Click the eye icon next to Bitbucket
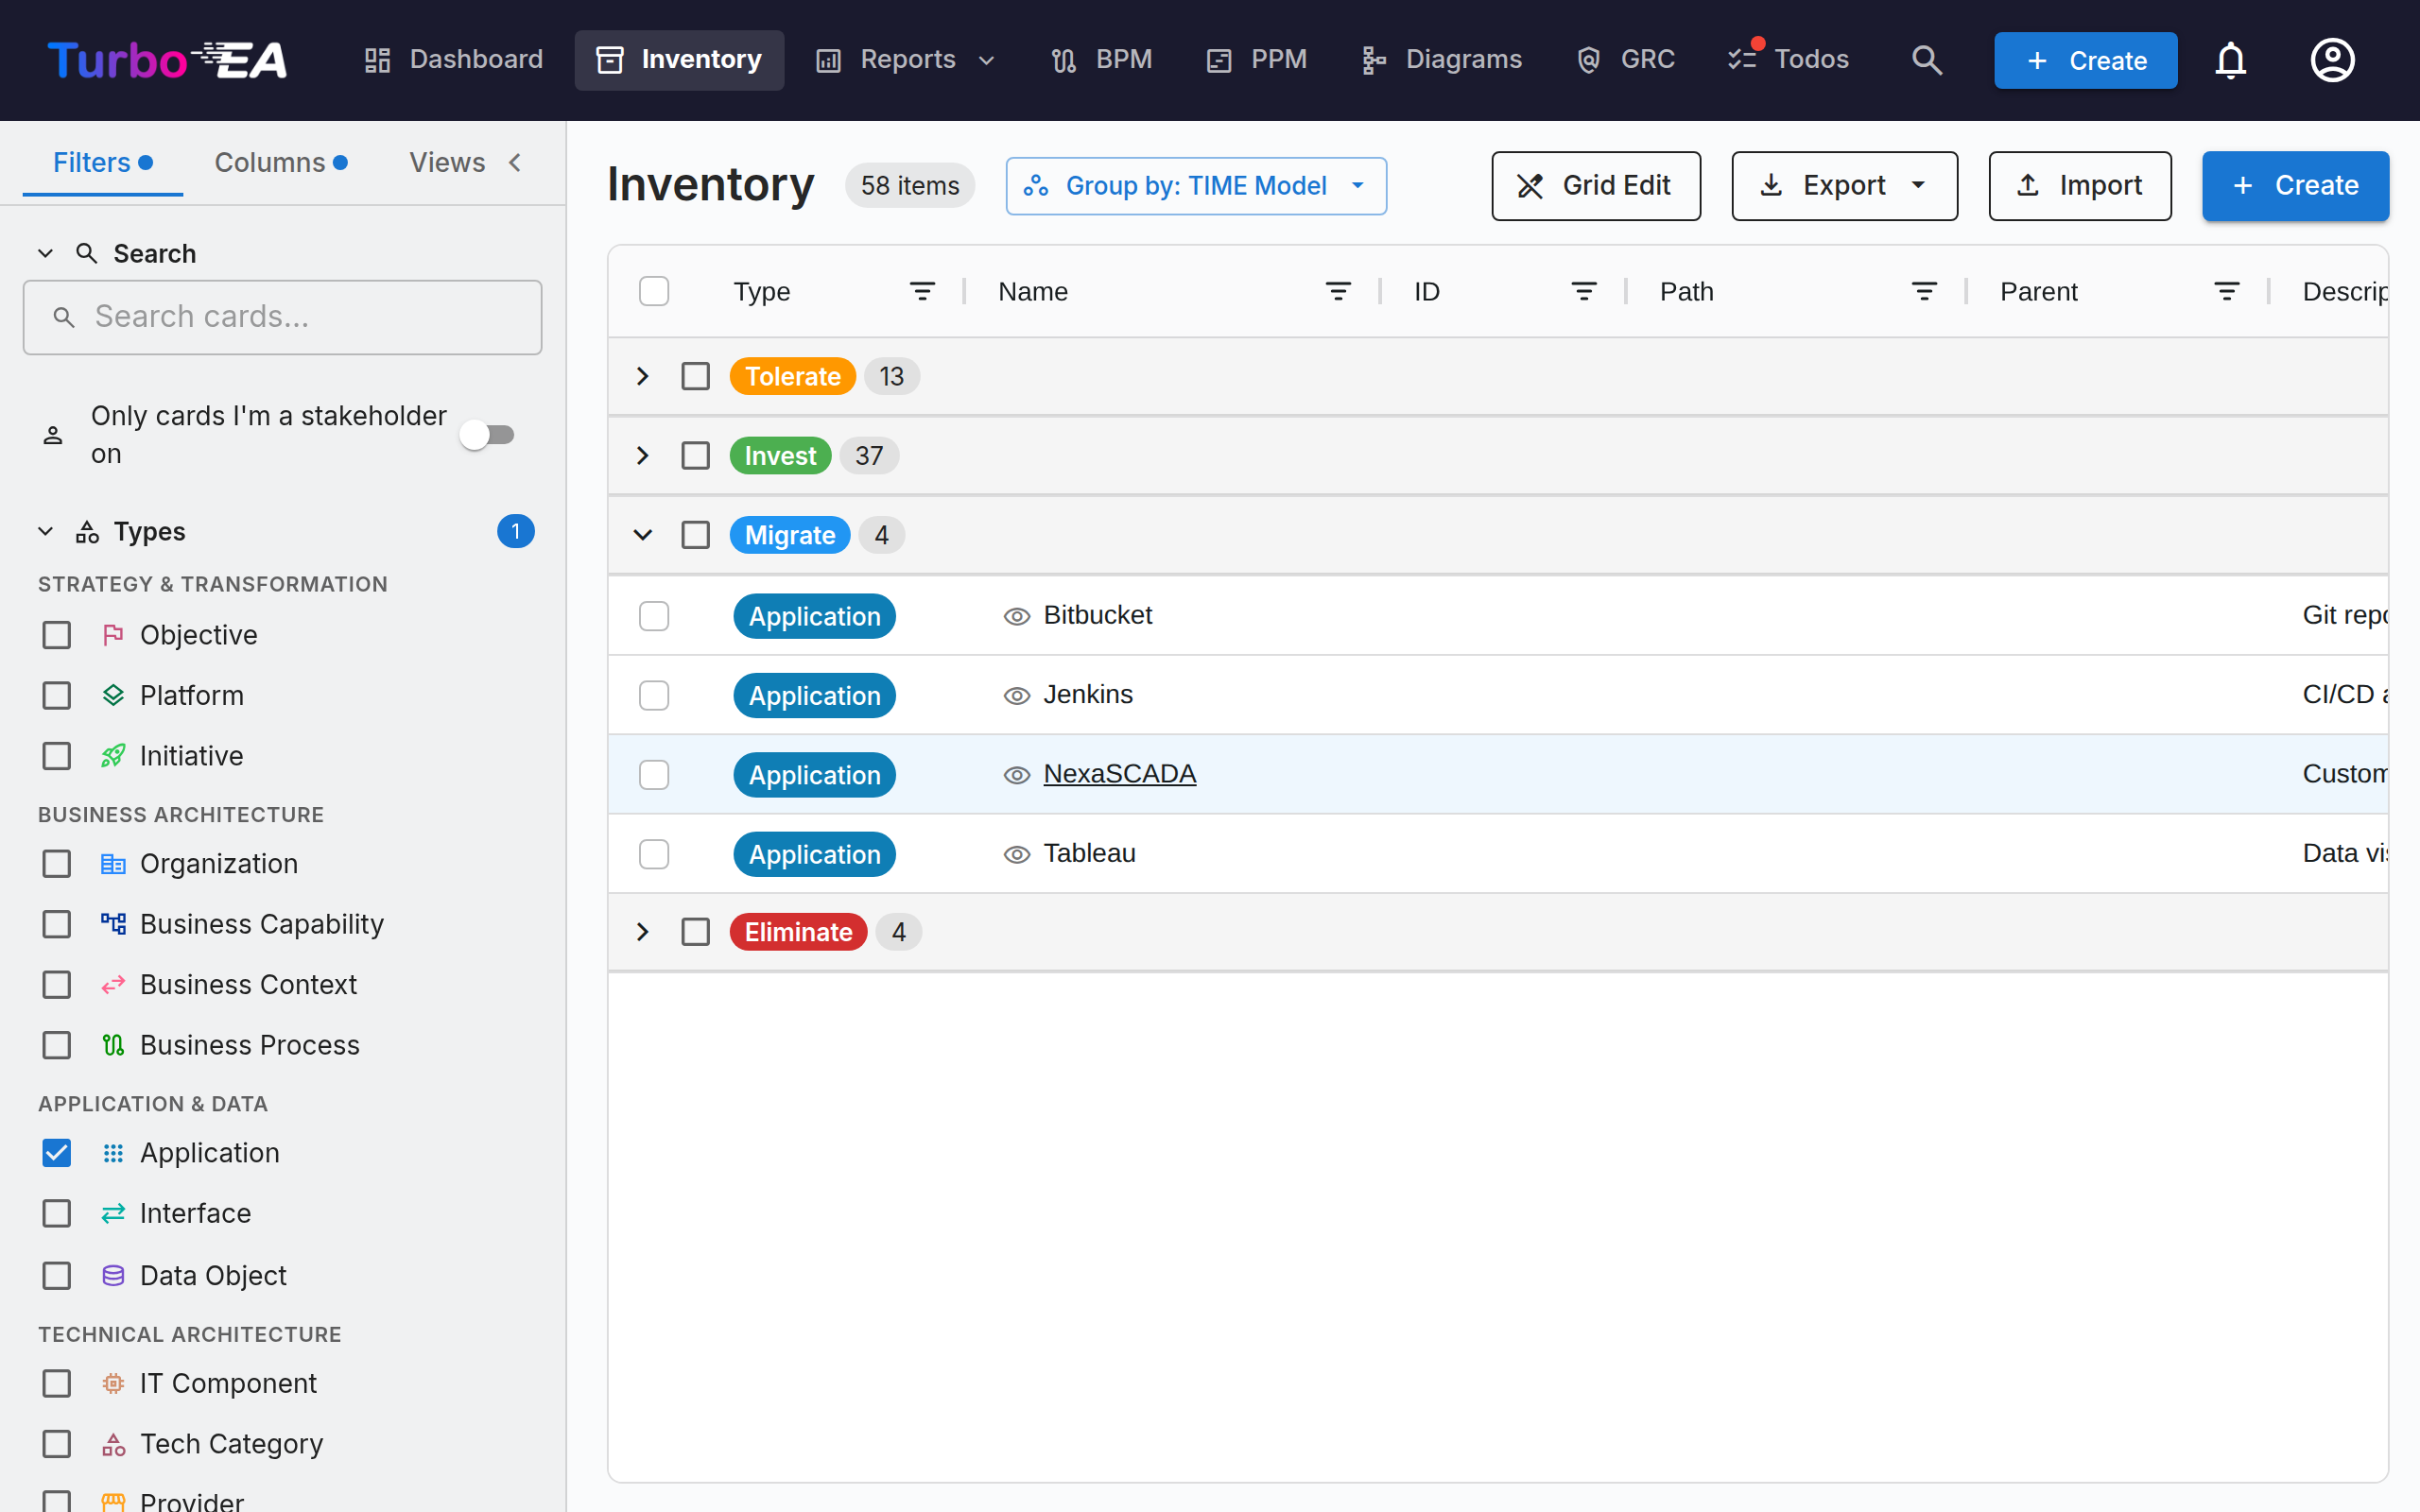This screenshot has width=2420, height=1512. [x=1017, y=616]
